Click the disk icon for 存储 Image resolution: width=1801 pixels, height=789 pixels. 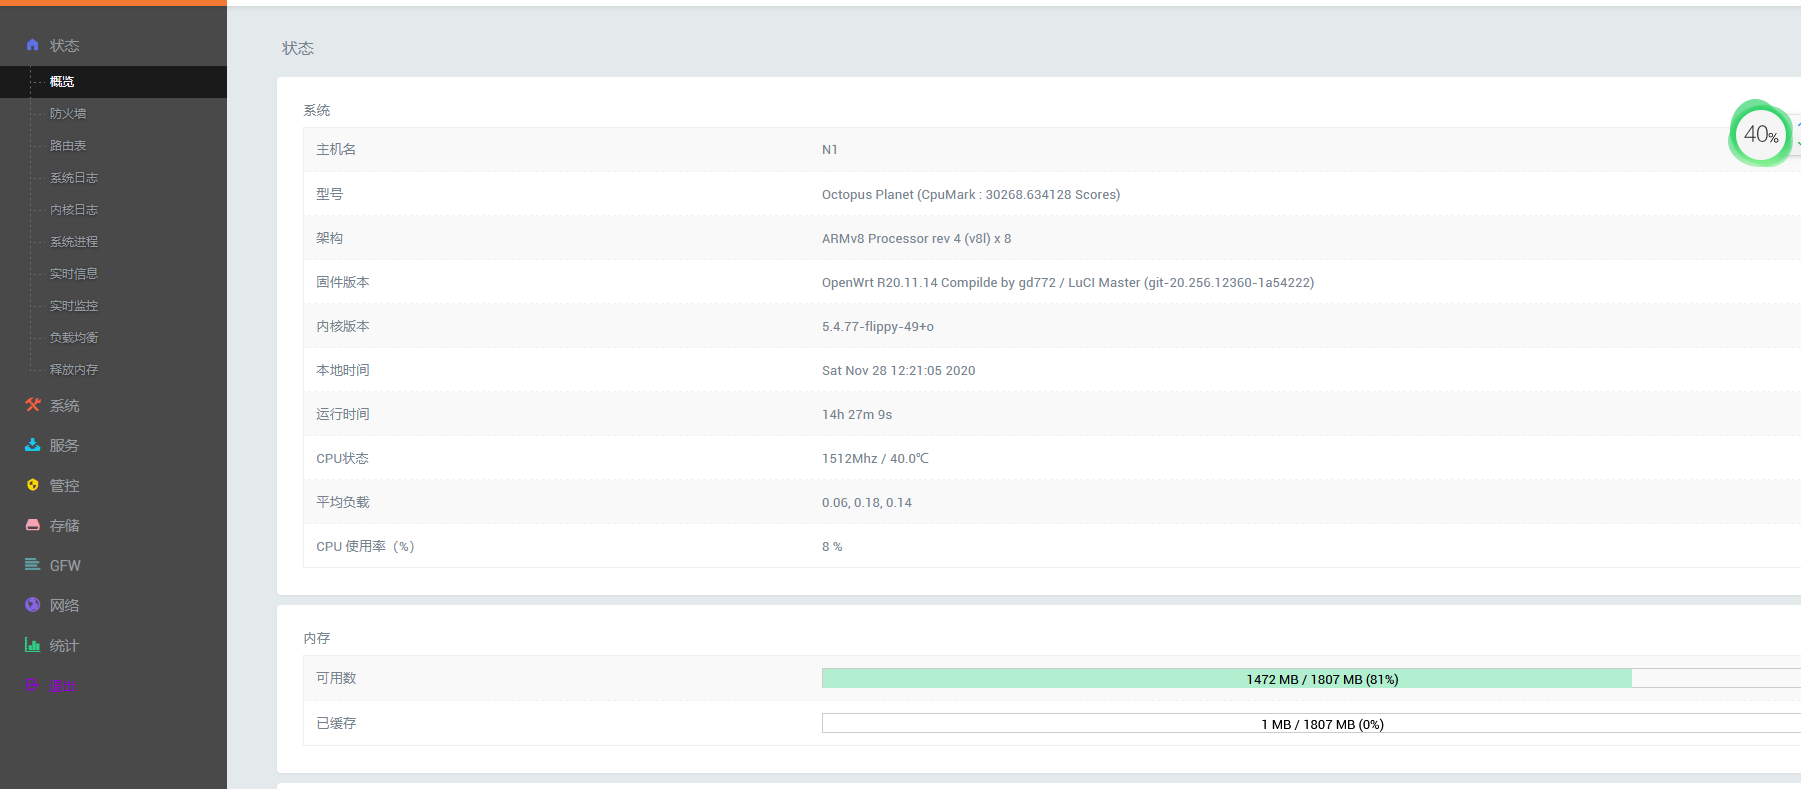point(33,525)
